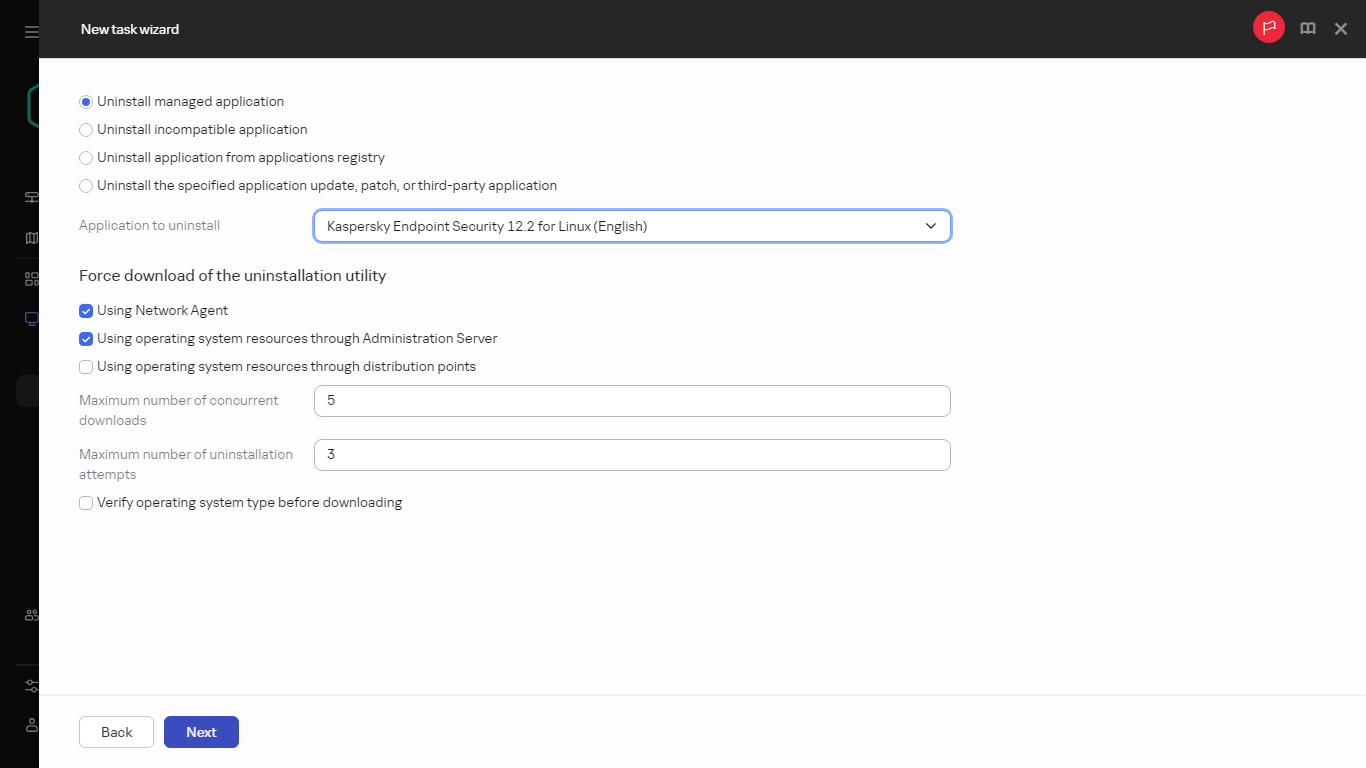Click the map-shaped sidebar navigation icon
The height and width of the screenshot is (768, 1366).
[30, 238]
